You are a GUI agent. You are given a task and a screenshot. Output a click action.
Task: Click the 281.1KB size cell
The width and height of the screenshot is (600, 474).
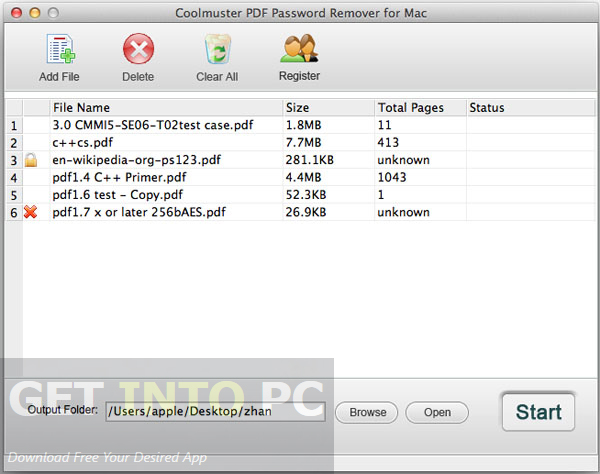(x=328, y=160)
